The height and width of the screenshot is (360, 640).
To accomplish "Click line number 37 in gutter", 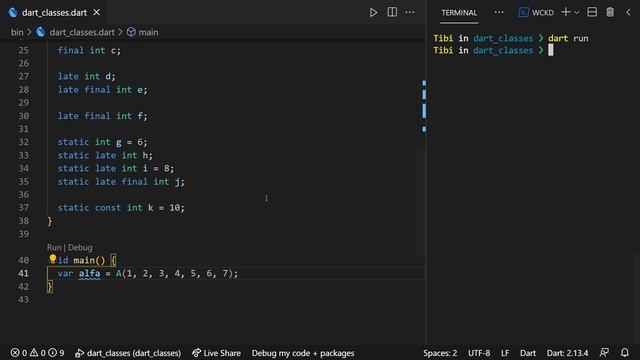I will [x=24, y=208].
